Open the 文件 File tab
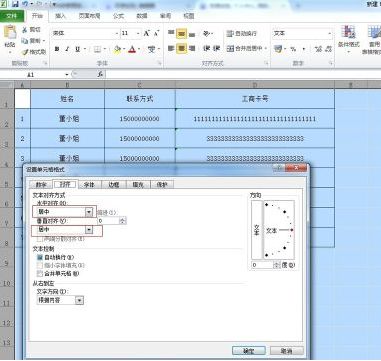The height and width of the screenshot is (361, 381). [x=12, y=16]
